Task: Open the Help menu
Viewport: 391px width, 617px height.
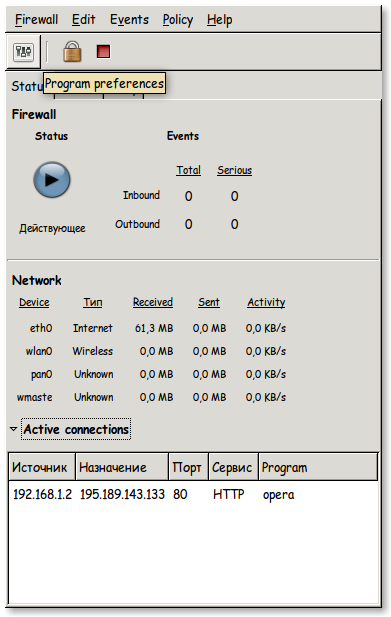Action: pos(219,20)
